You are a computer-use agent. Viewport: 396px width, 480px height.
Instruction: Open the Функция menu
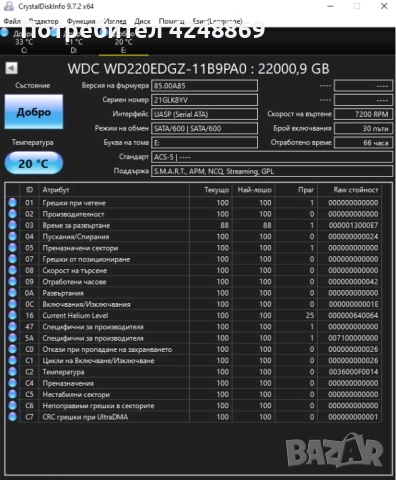coord(81,21)
